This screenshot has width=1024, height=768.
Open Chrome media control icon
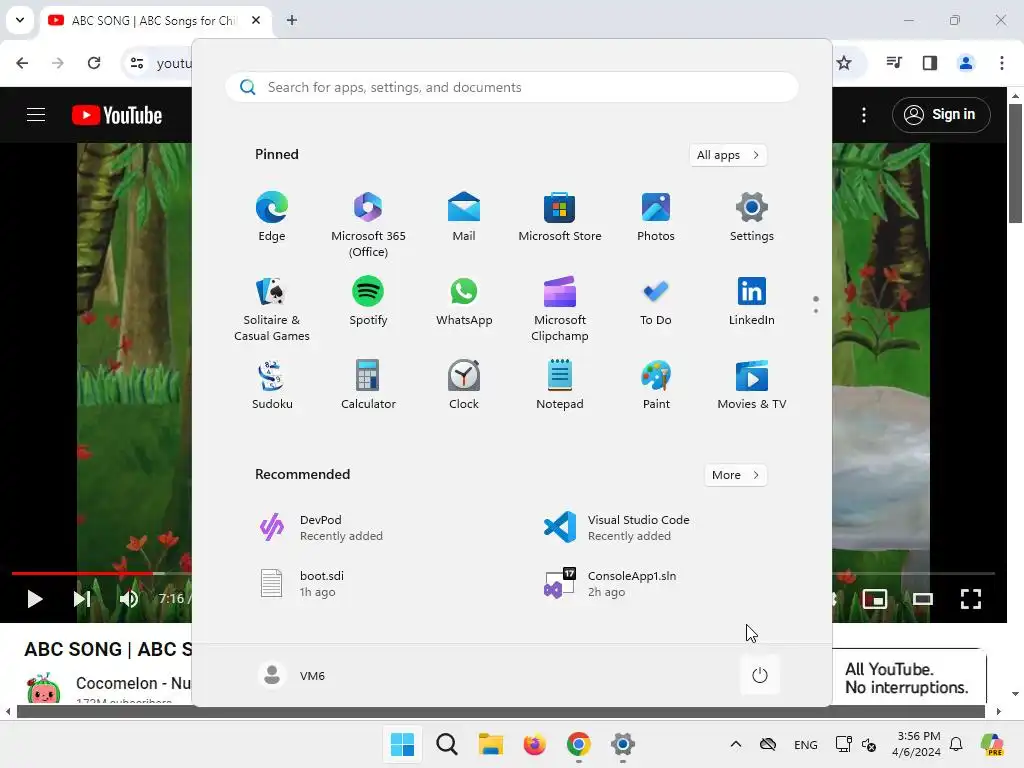click(894, 63)
